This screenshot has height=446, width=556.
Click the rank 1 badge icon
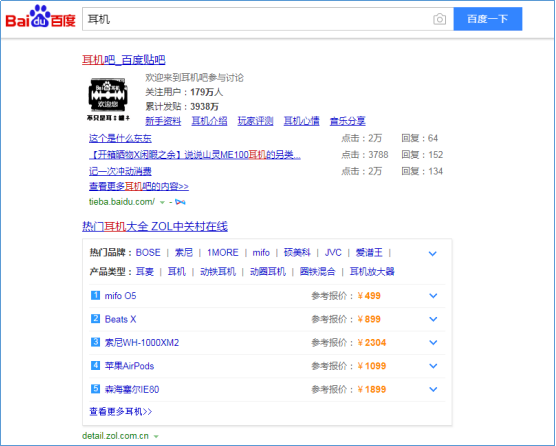tap(95, 295)
